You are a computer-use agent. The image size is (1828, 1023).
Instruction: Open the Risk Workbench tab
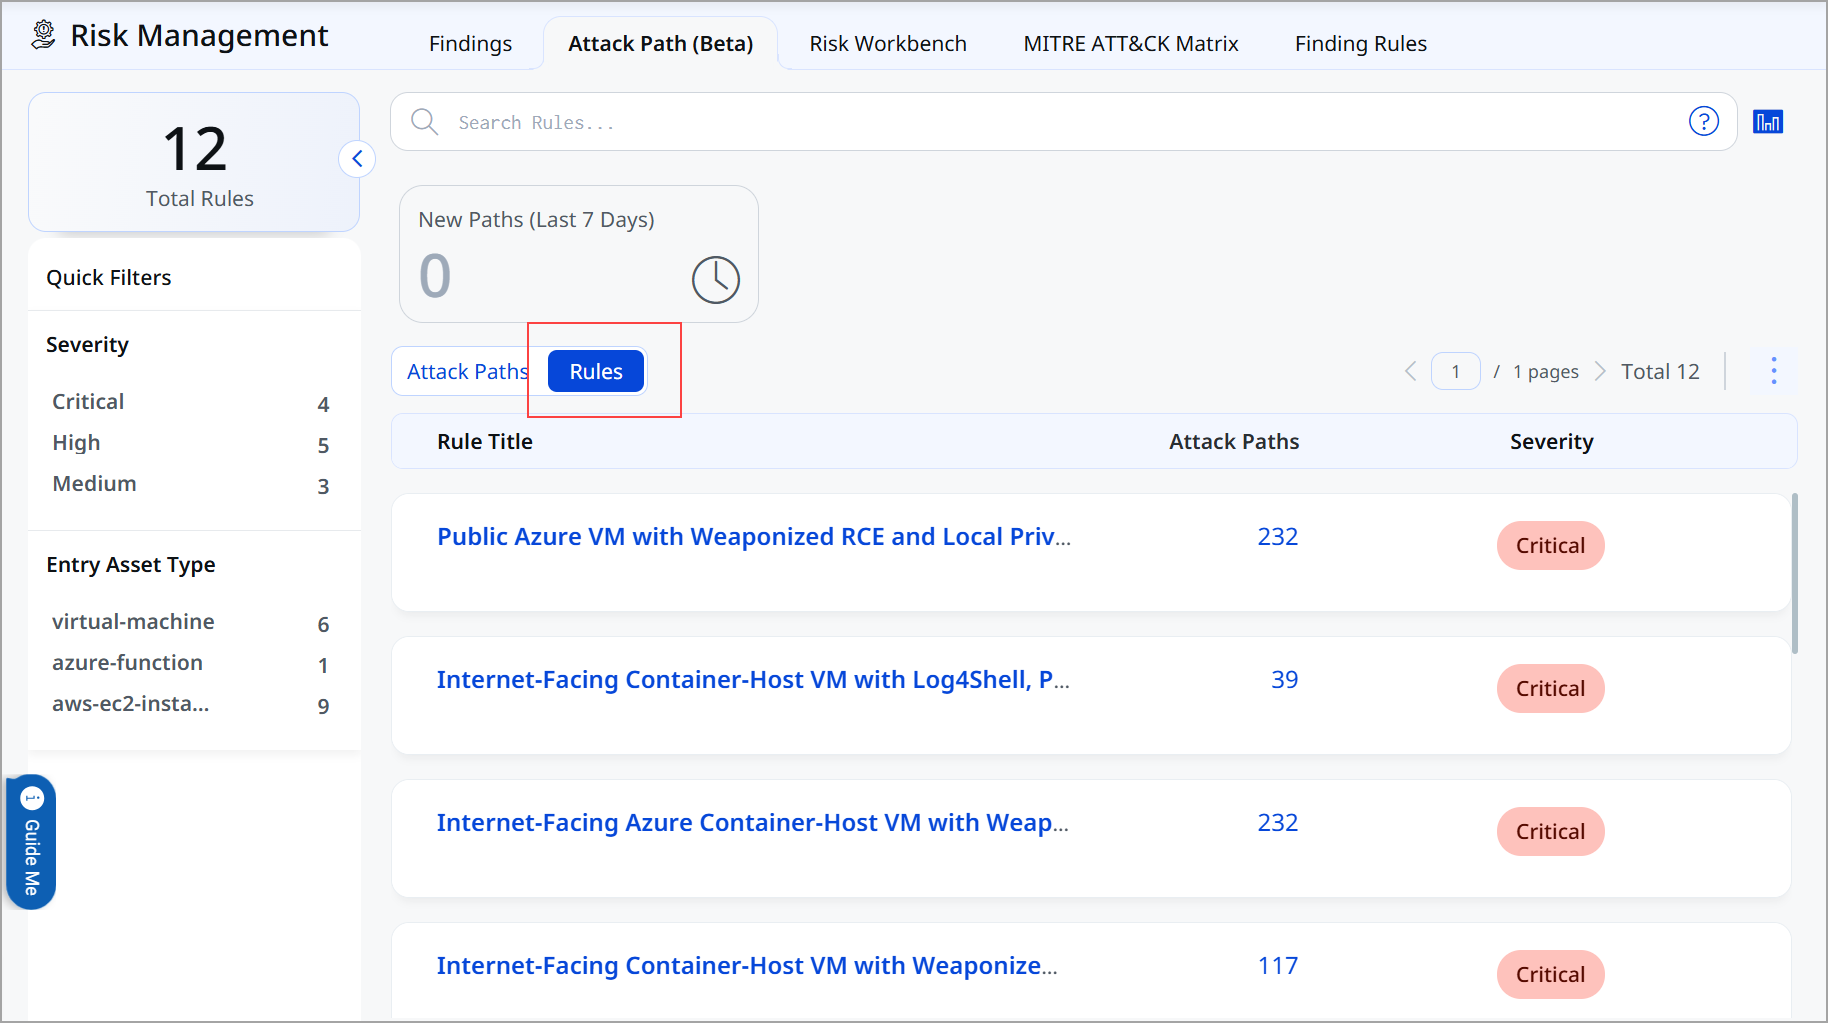pos(888,44)
